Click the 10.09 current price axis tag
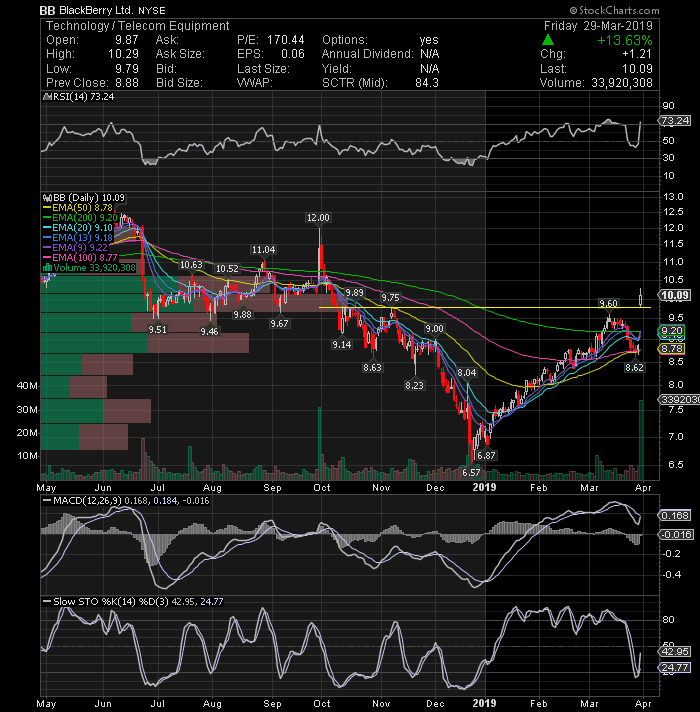 675,296
